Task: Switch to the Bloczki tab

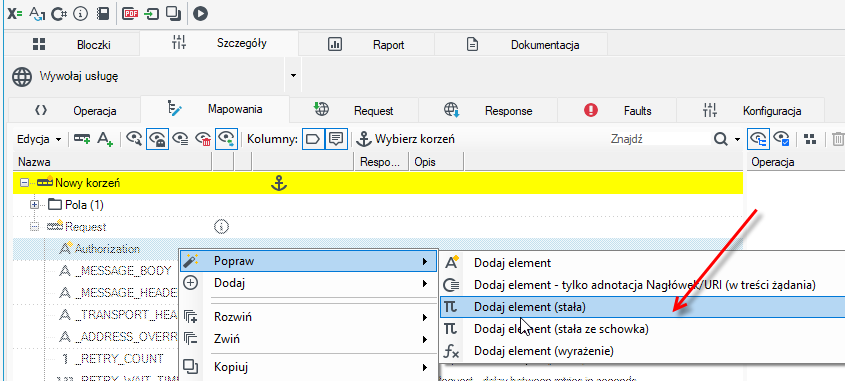Action: coord(72,45)
